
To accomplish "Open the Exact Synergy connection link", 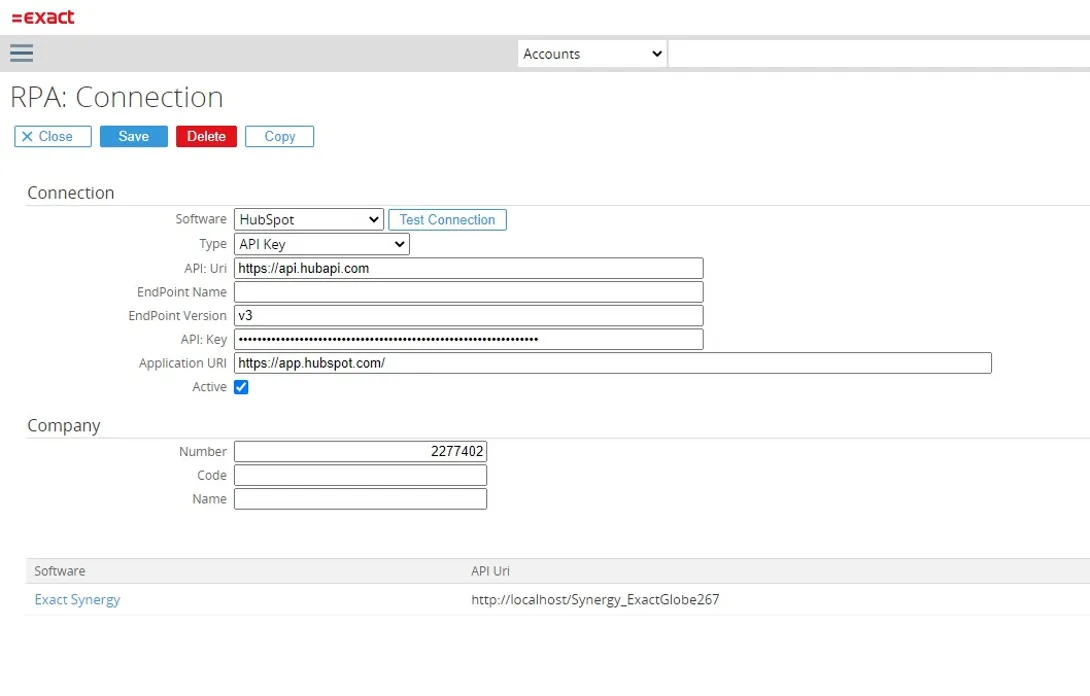I will pyautogui.click(x=77, y=599).
